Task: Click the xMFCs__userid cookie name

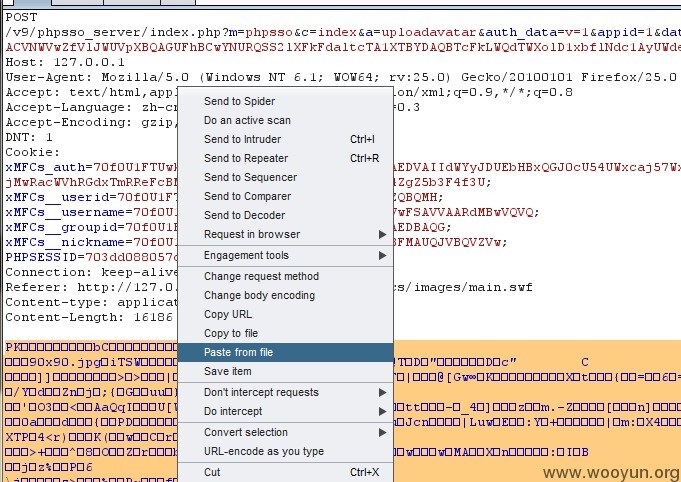Action: point(57,197)
